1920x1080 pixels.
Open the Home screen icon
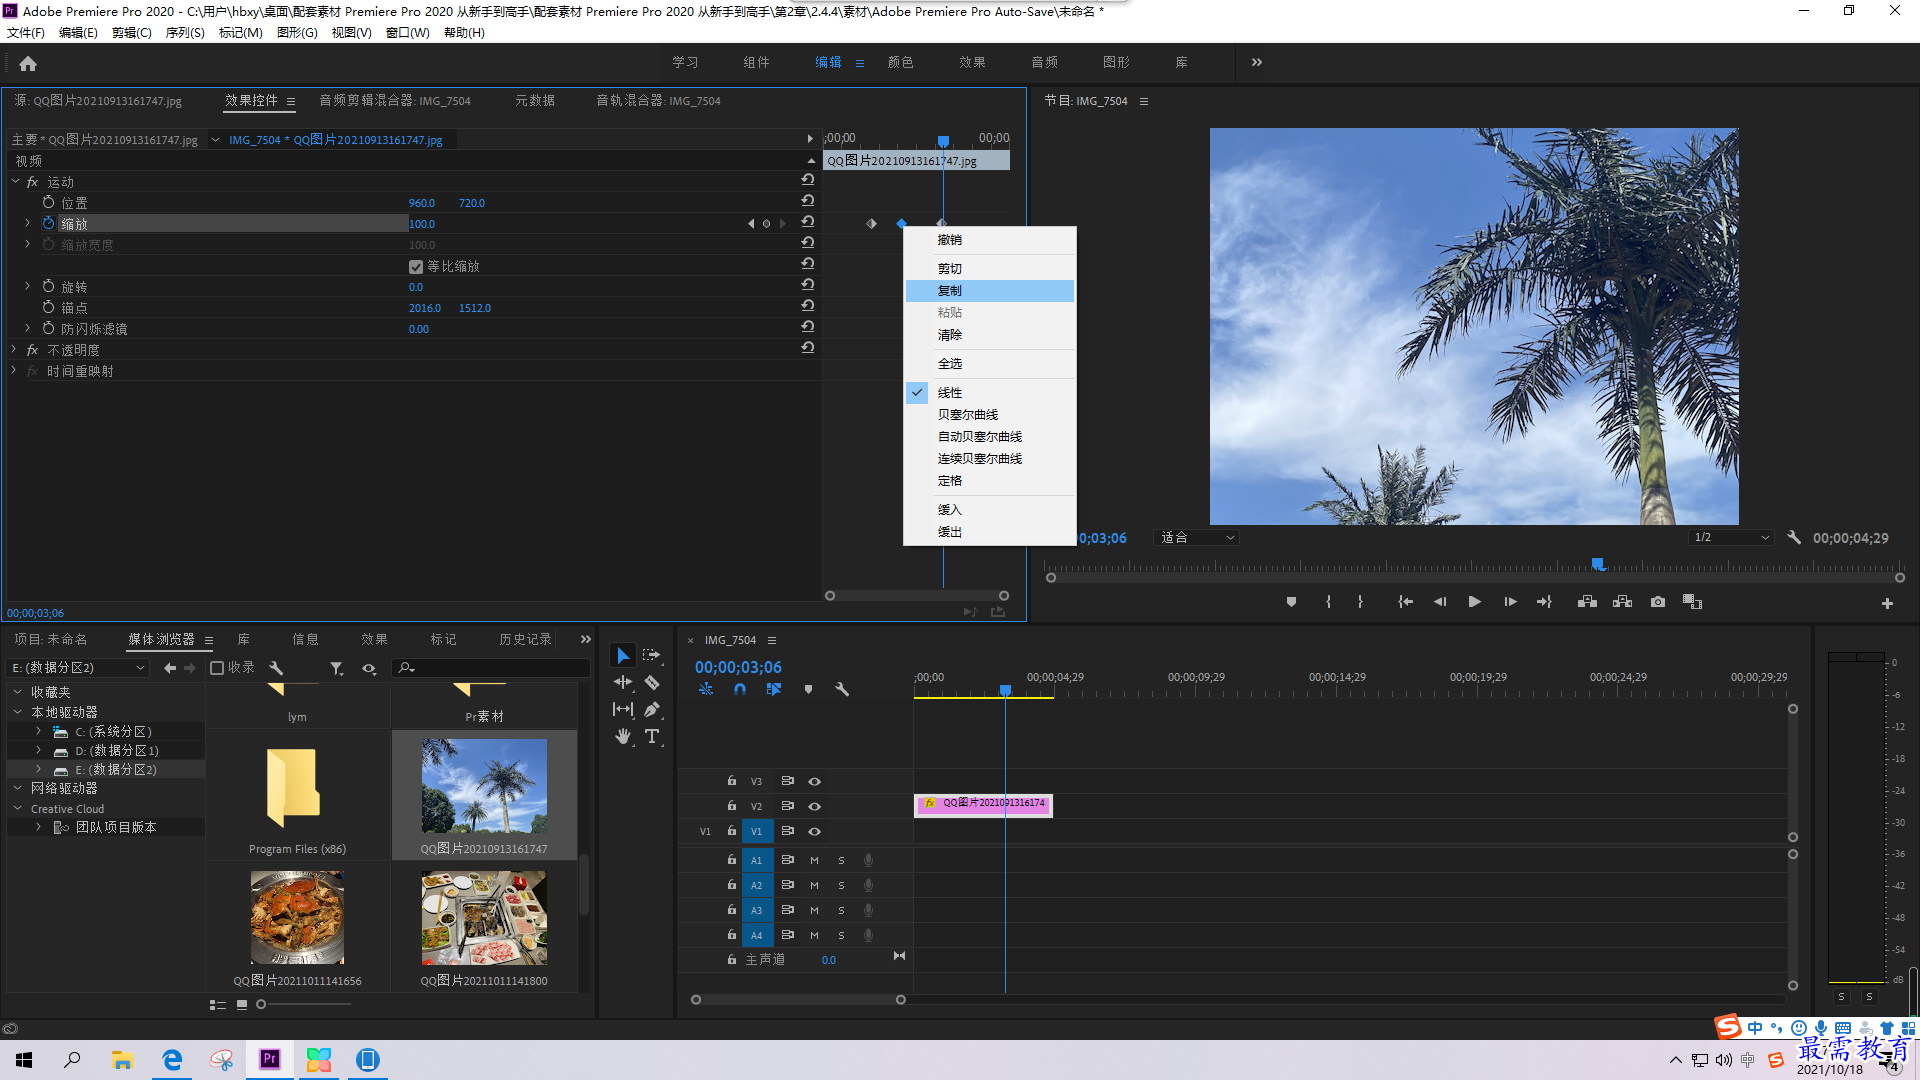click(x=28, y=63)
